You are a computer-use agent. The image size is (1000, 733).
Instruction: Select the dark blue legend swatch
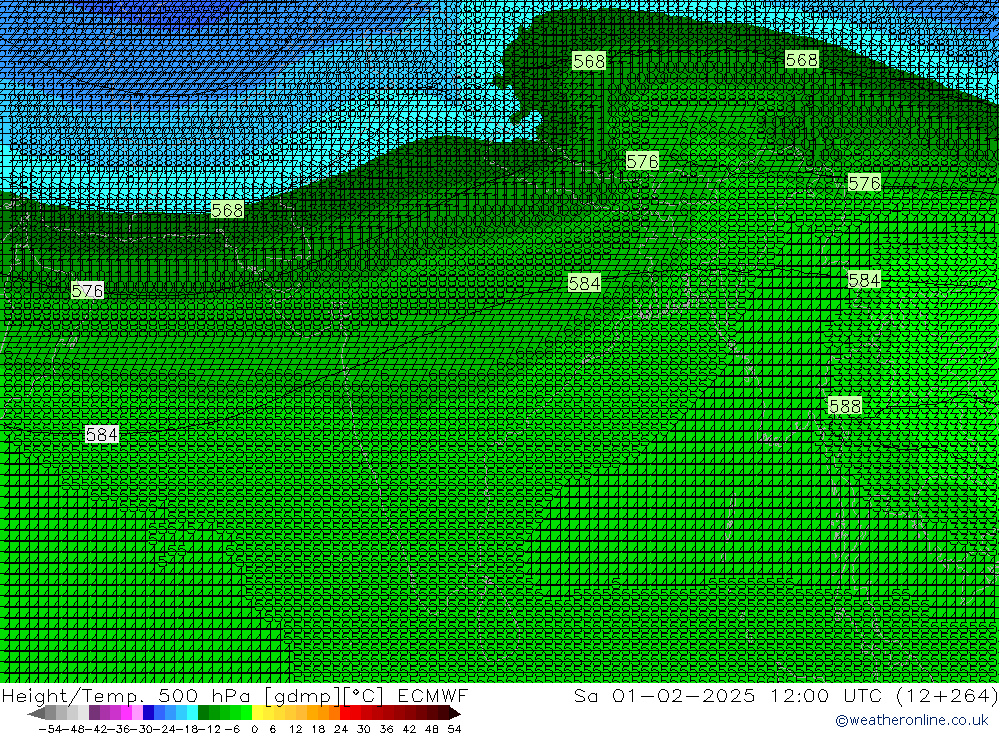[x=148, y=713]
